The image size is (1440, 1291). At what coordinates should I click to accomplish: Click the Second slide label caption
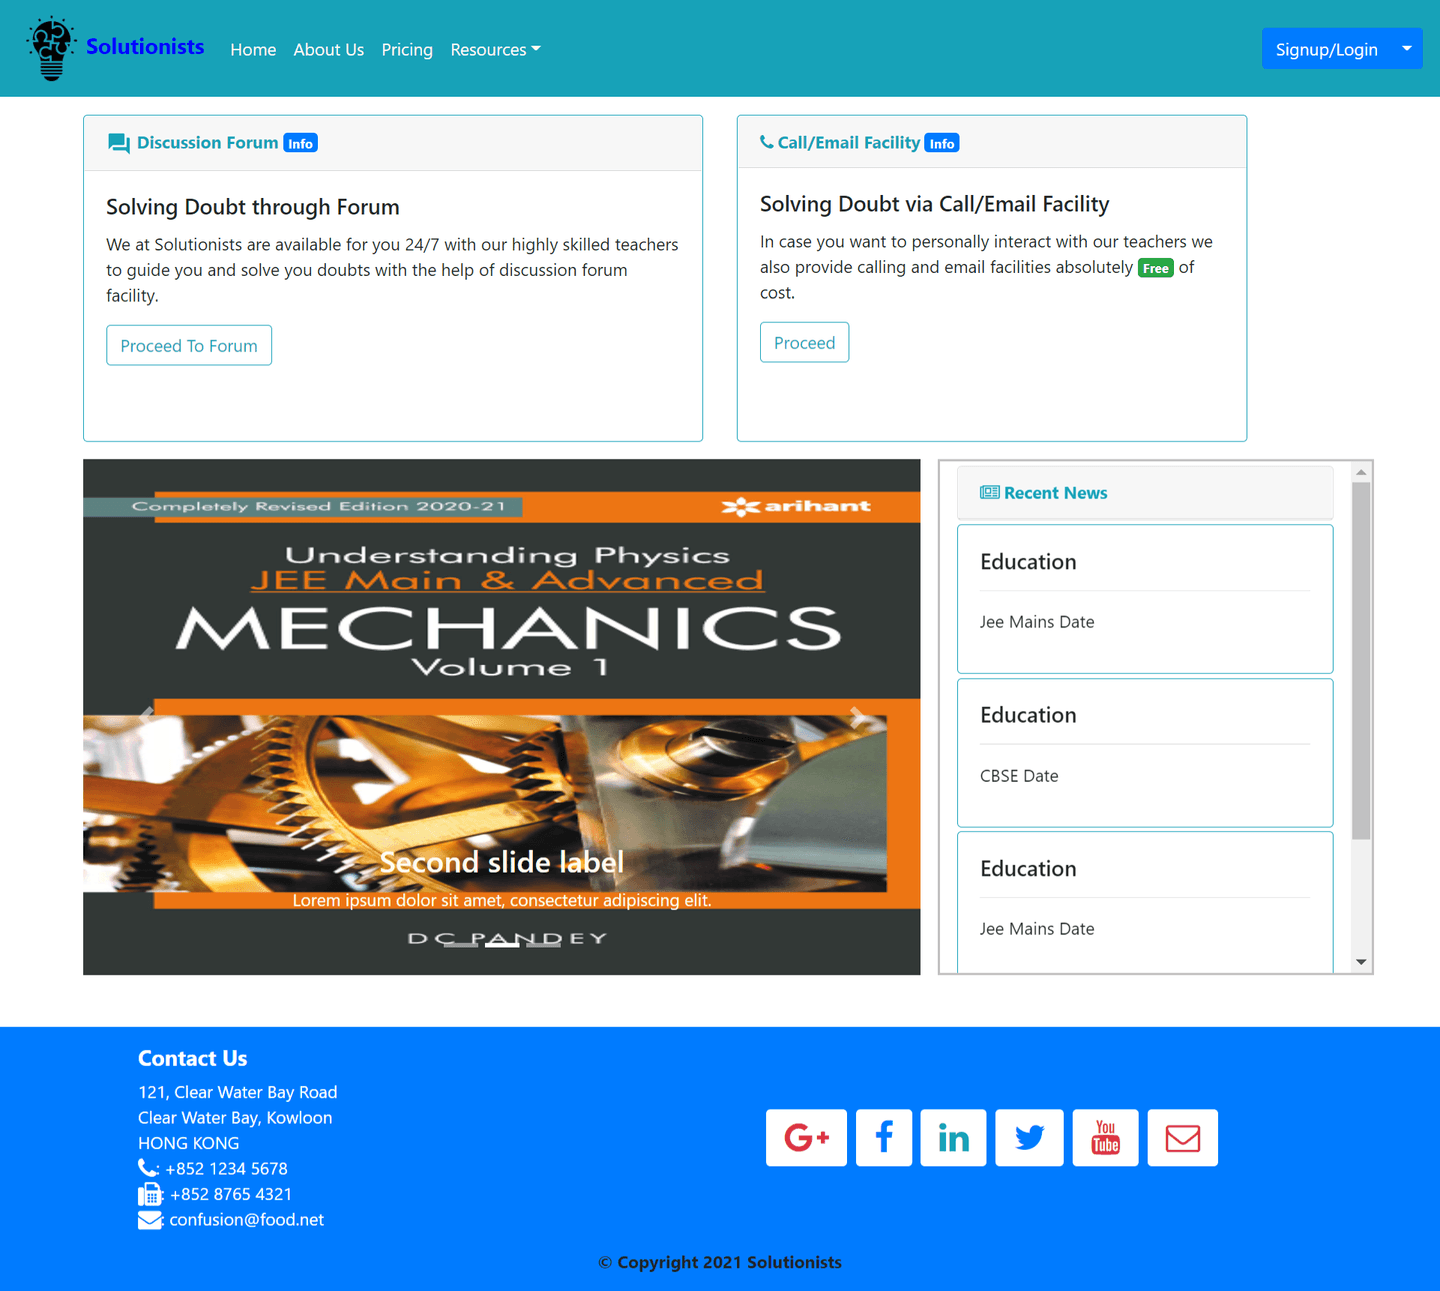pos(502,862)
